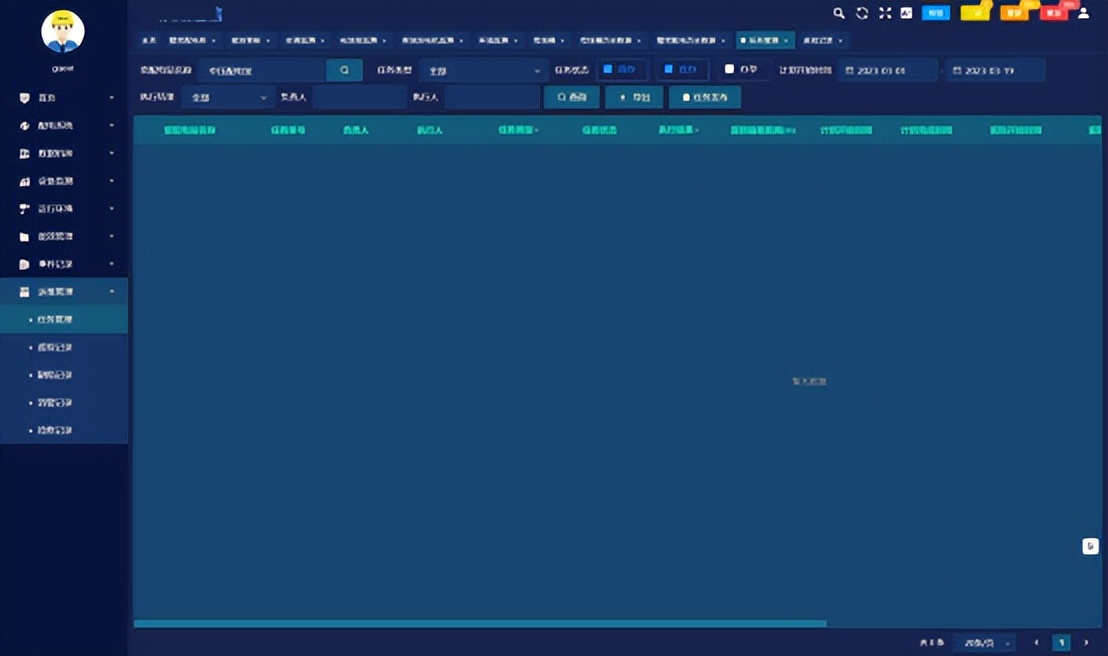Open the user profile icon at top right
Image resolution: width=1108 pixels, height=656 pixels.
click(1083, 13)
